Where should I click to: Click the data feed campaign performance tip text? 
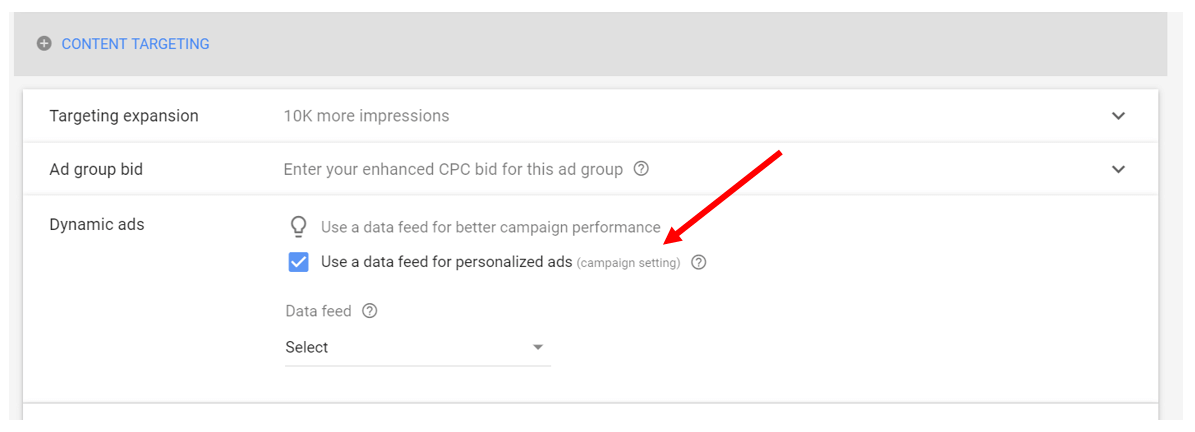click(491, 227)
